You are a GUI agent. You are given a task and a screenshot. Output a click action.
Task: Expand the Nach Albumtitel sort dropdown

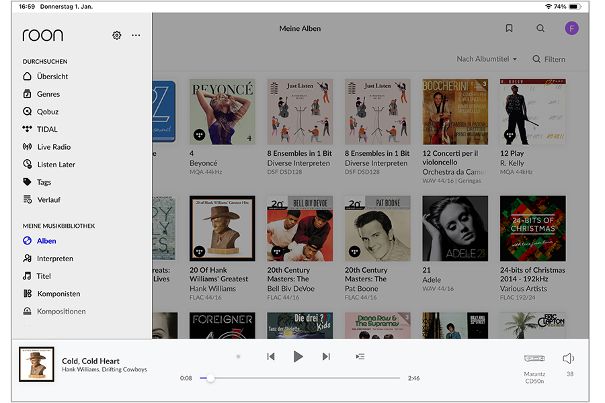click(x=487, y=59)
